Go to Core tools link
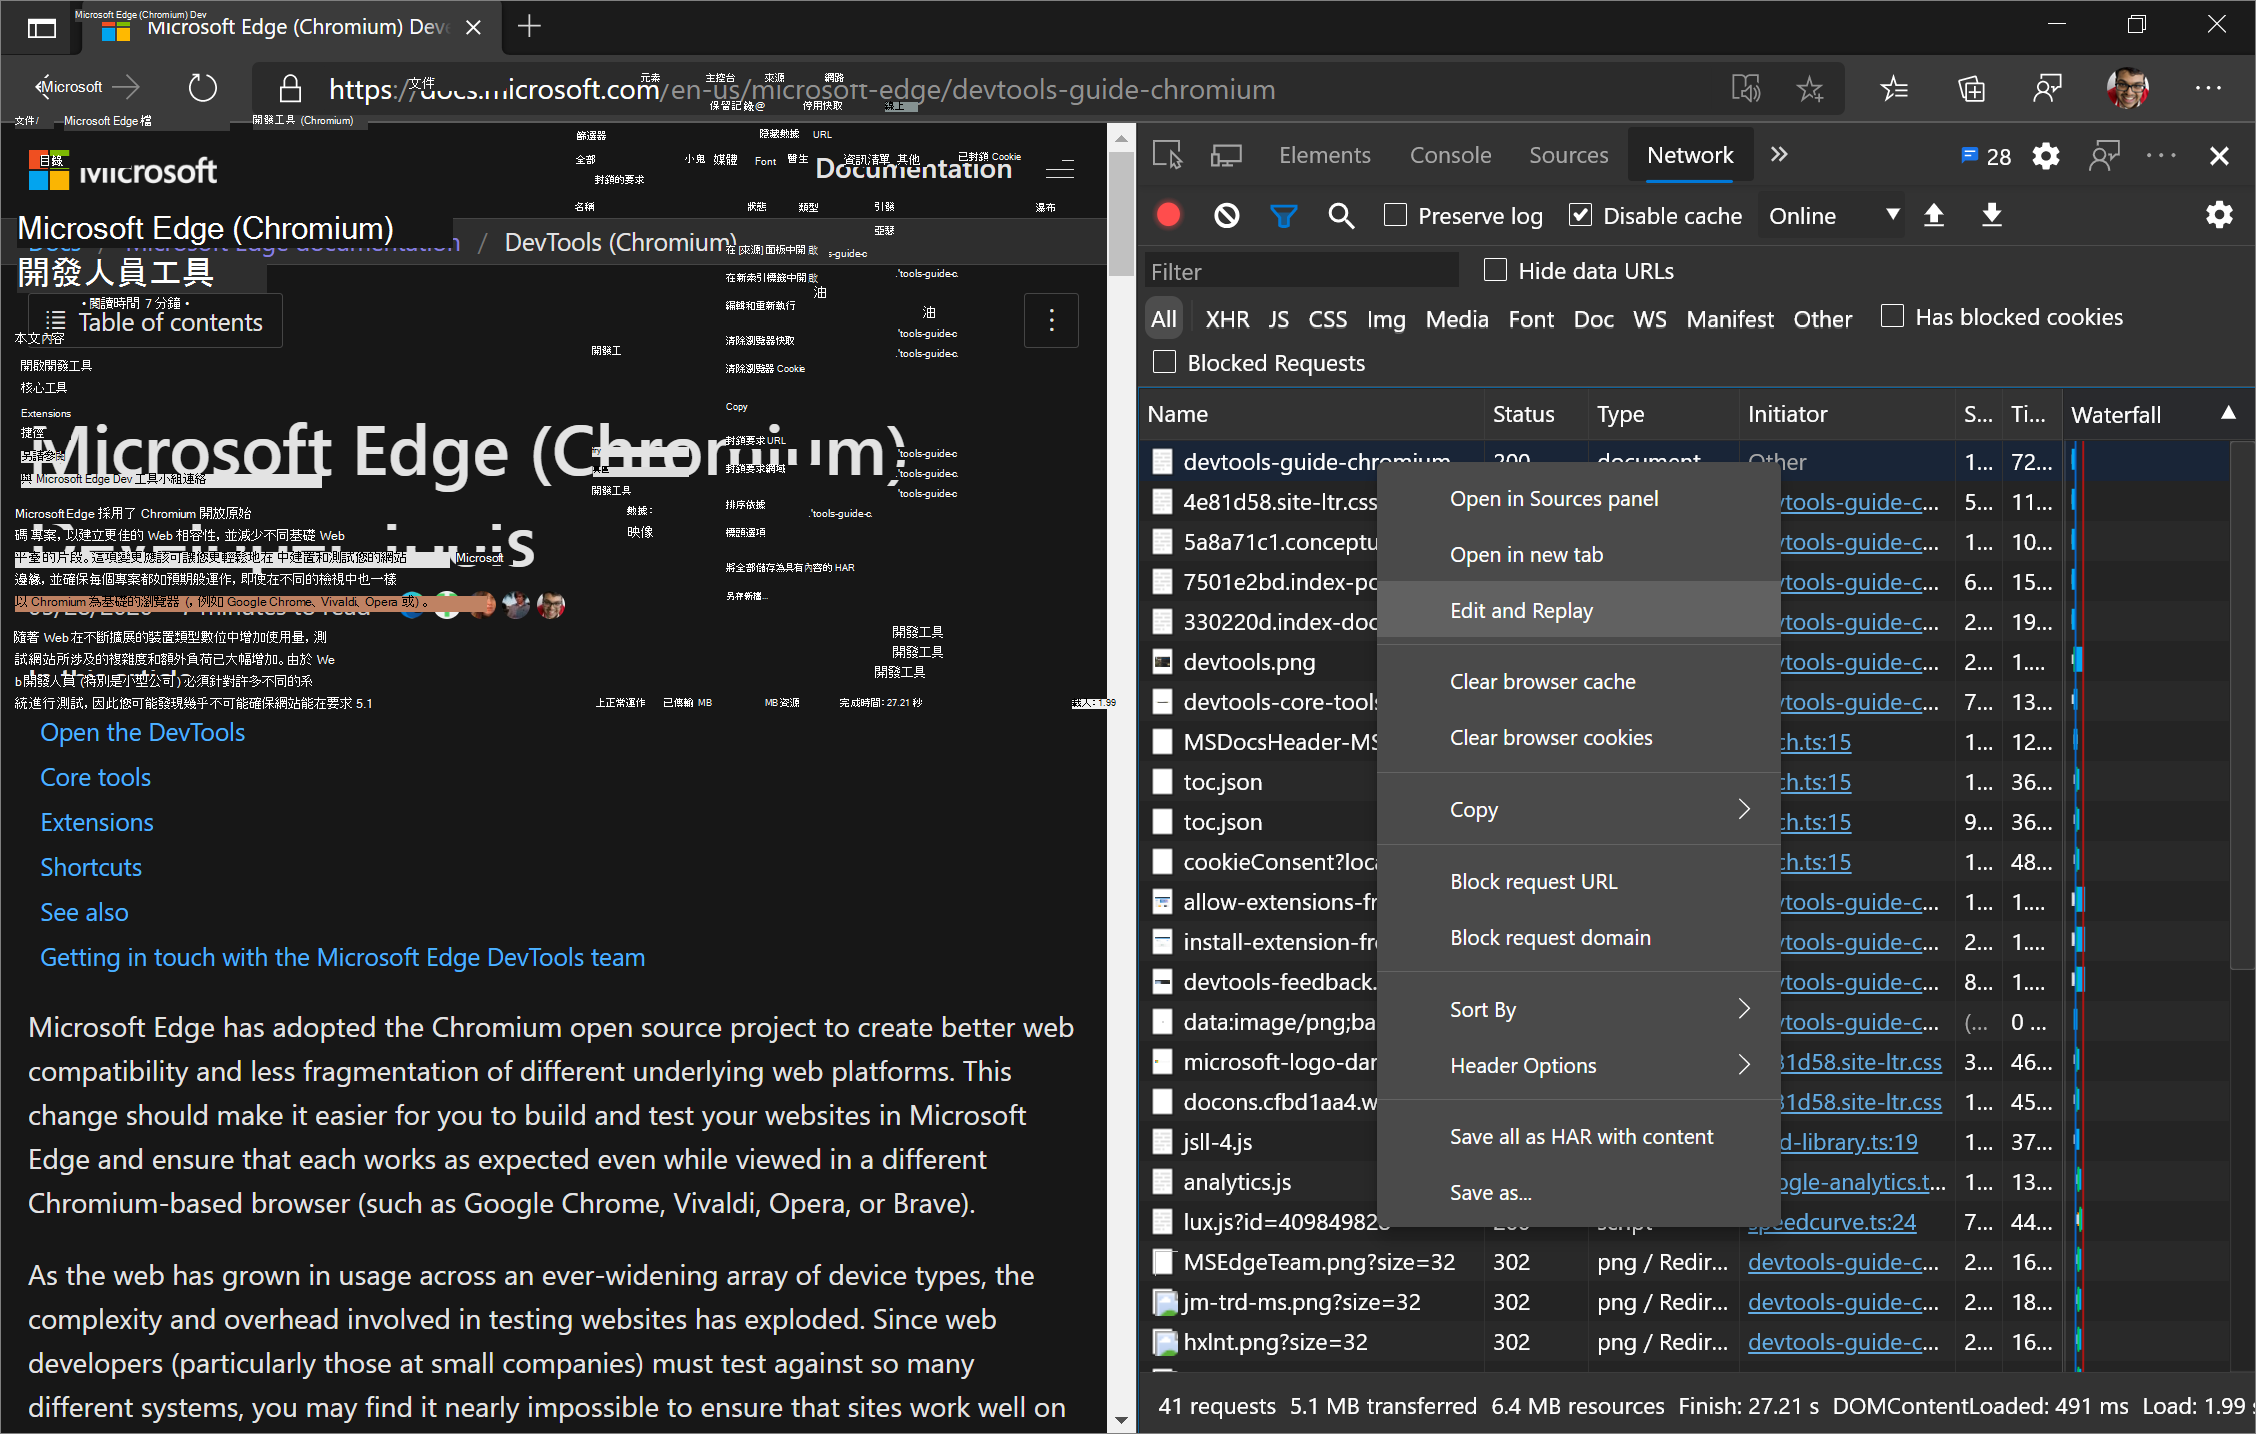 [95, 777]
